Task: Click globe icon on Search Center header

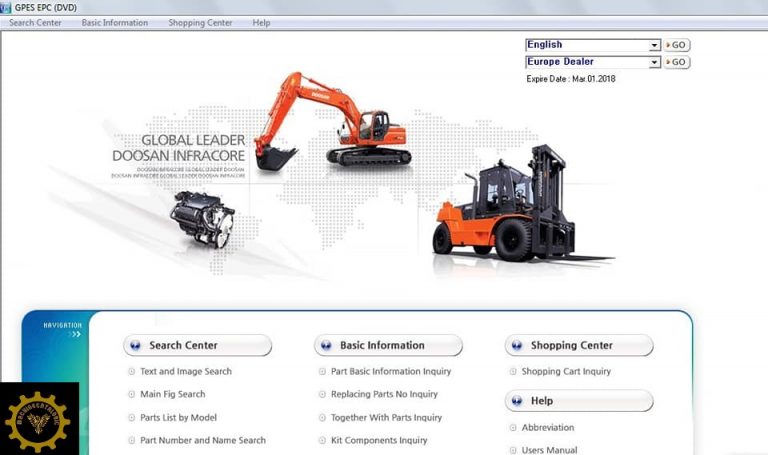Action: click(x=135, y=345)
